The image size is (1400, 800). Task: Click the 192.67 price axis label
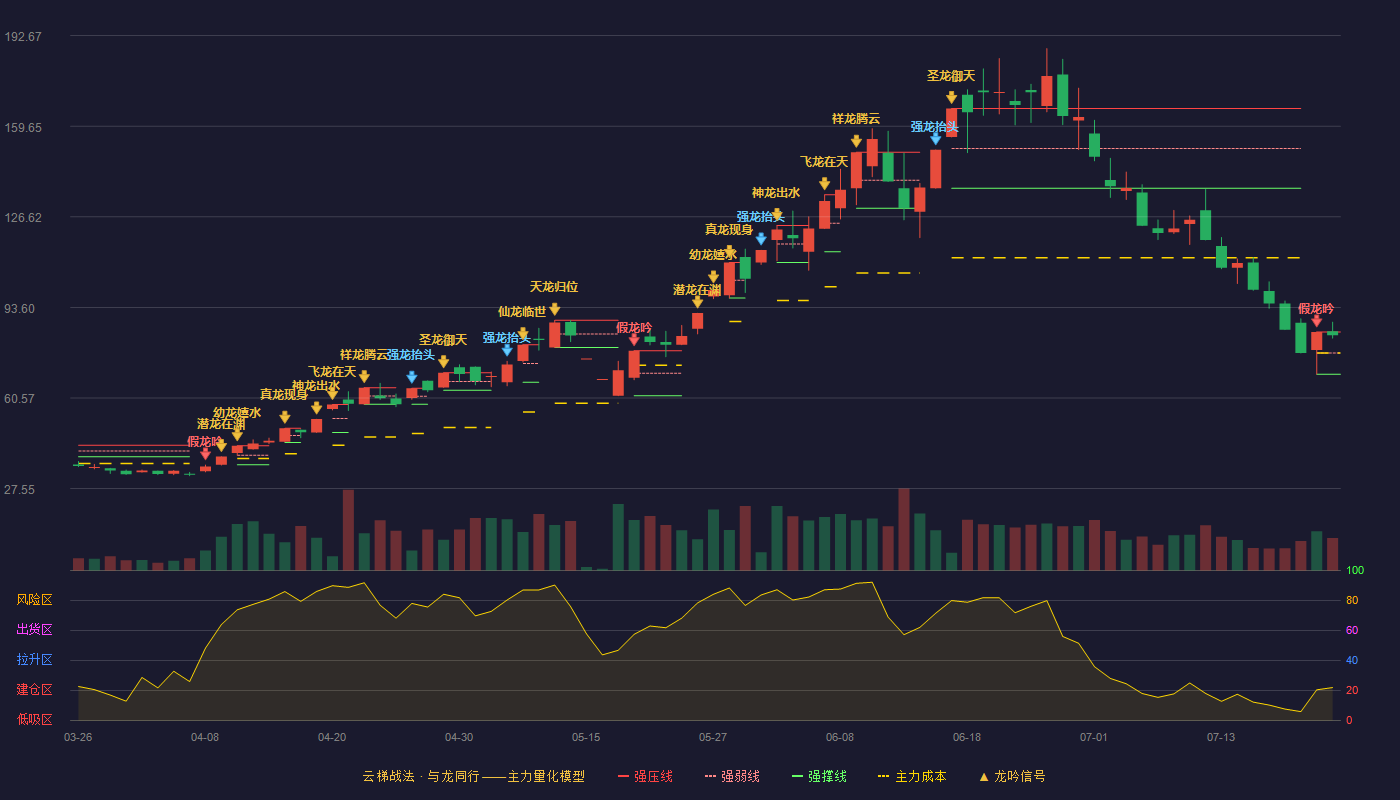click(x=23, y=37)
